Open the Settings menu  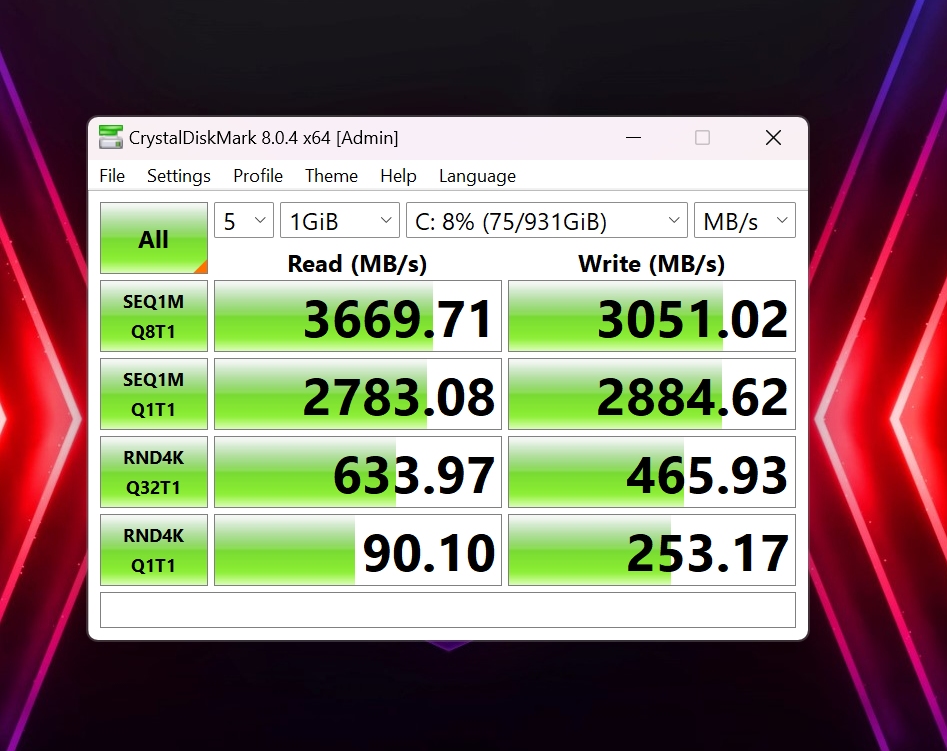(x=179, y=176)
